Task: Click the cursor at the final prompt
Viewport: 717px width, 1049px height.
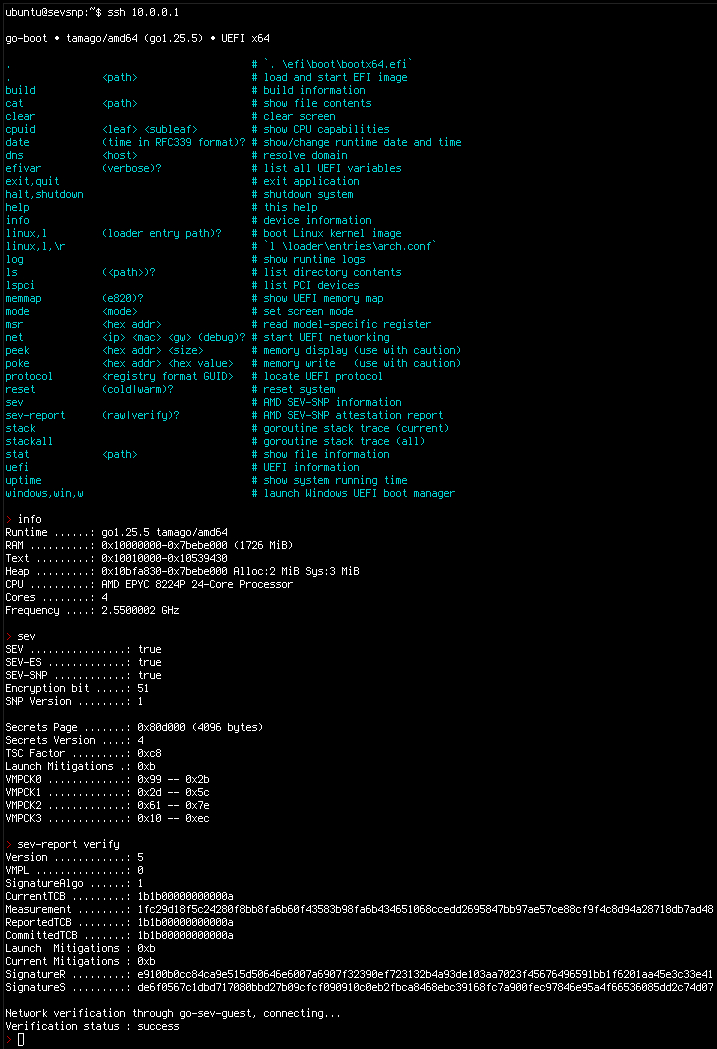Action: tap(21, 1039)
